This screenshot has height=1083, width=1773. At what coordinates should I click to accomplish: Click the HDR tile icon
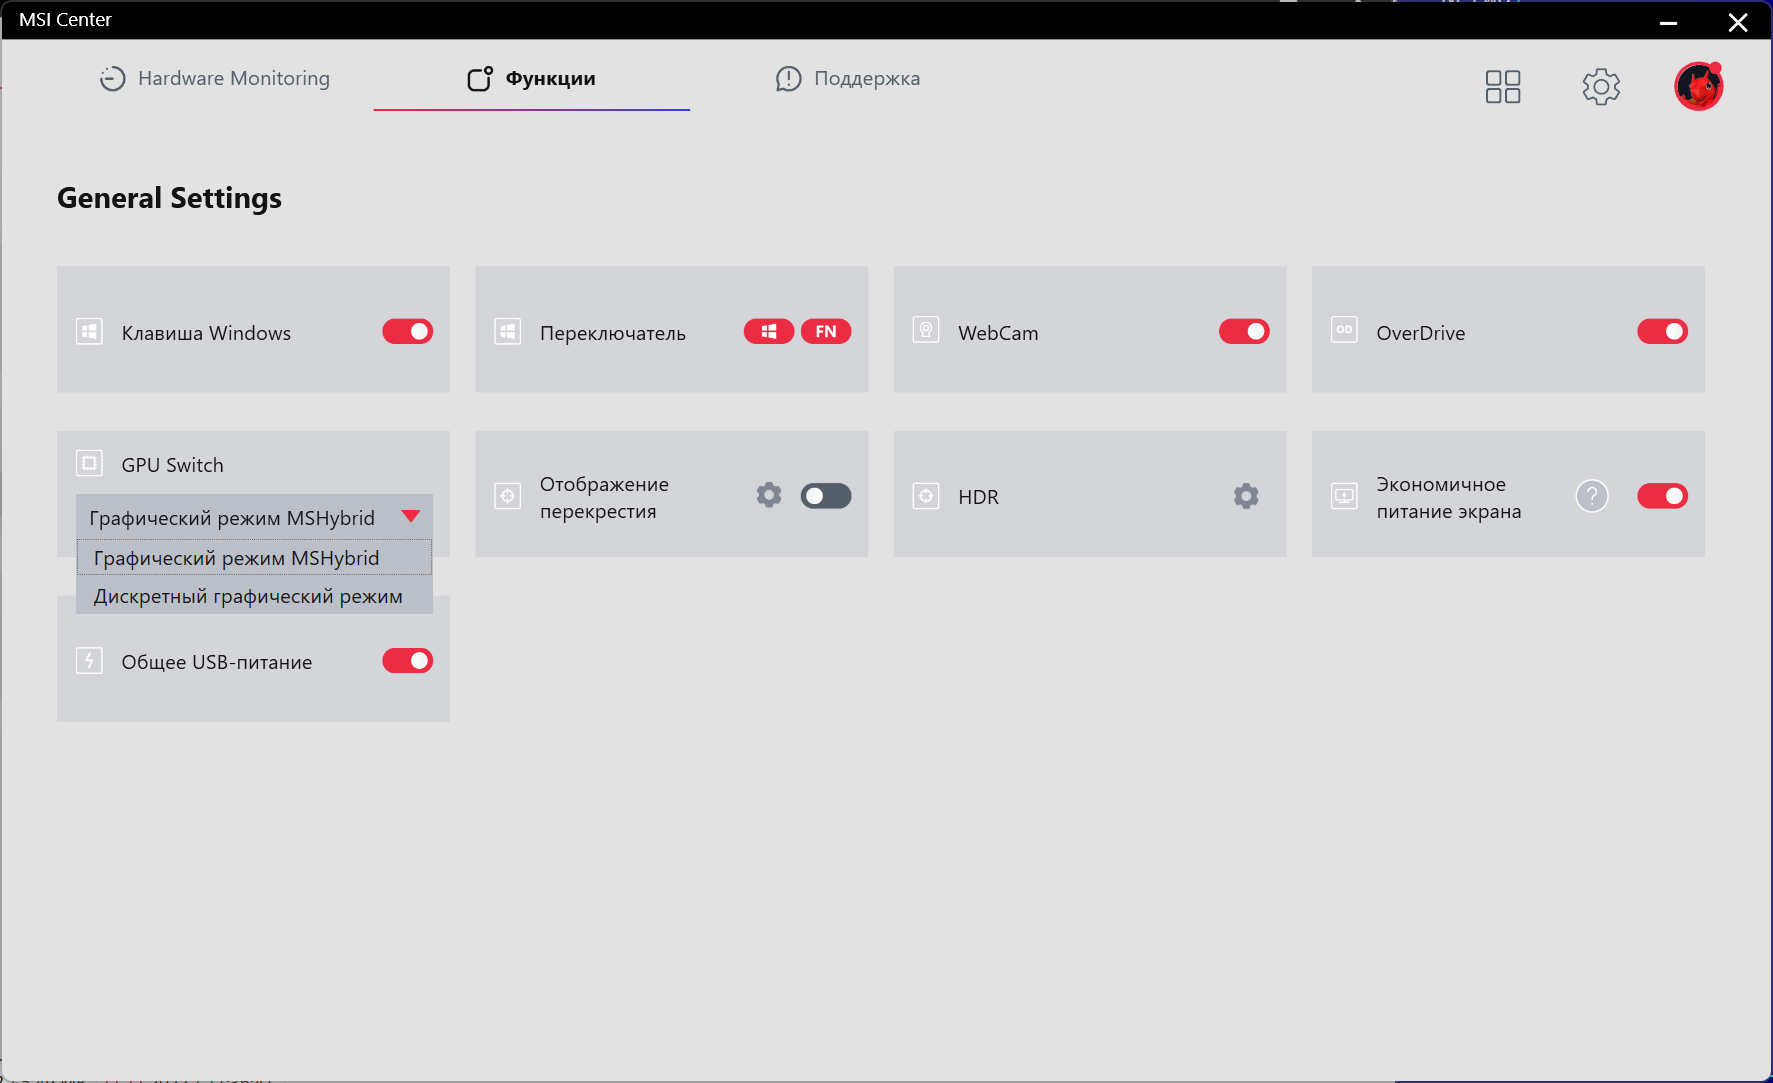tap(926, 496)
